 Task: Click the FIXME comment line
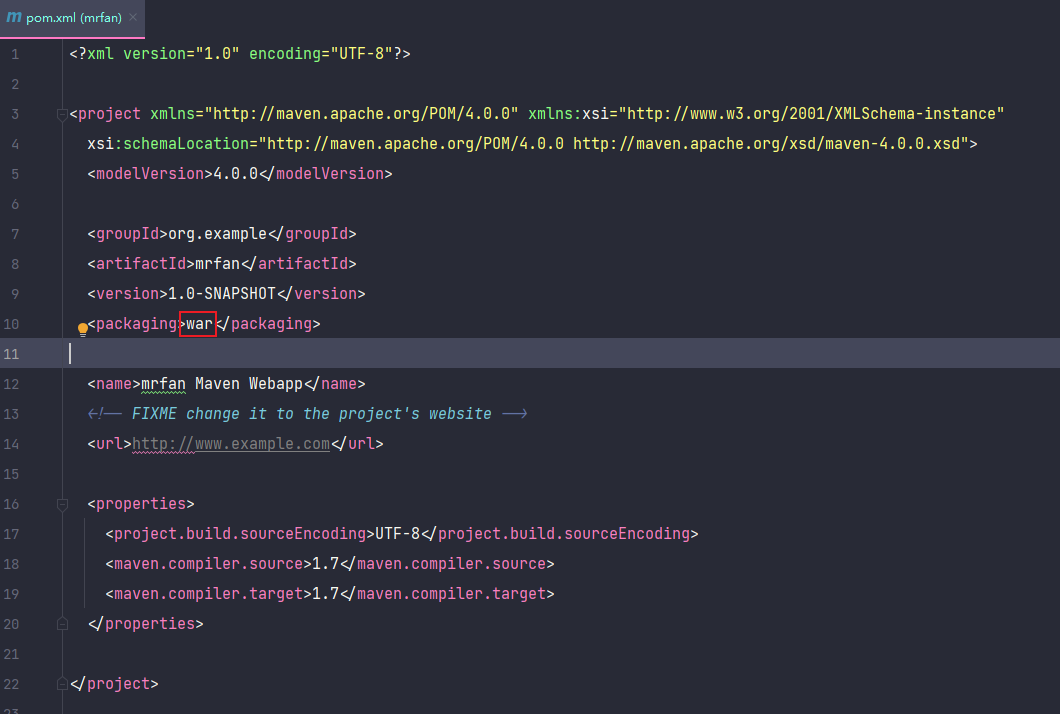[x=307, y=414]
